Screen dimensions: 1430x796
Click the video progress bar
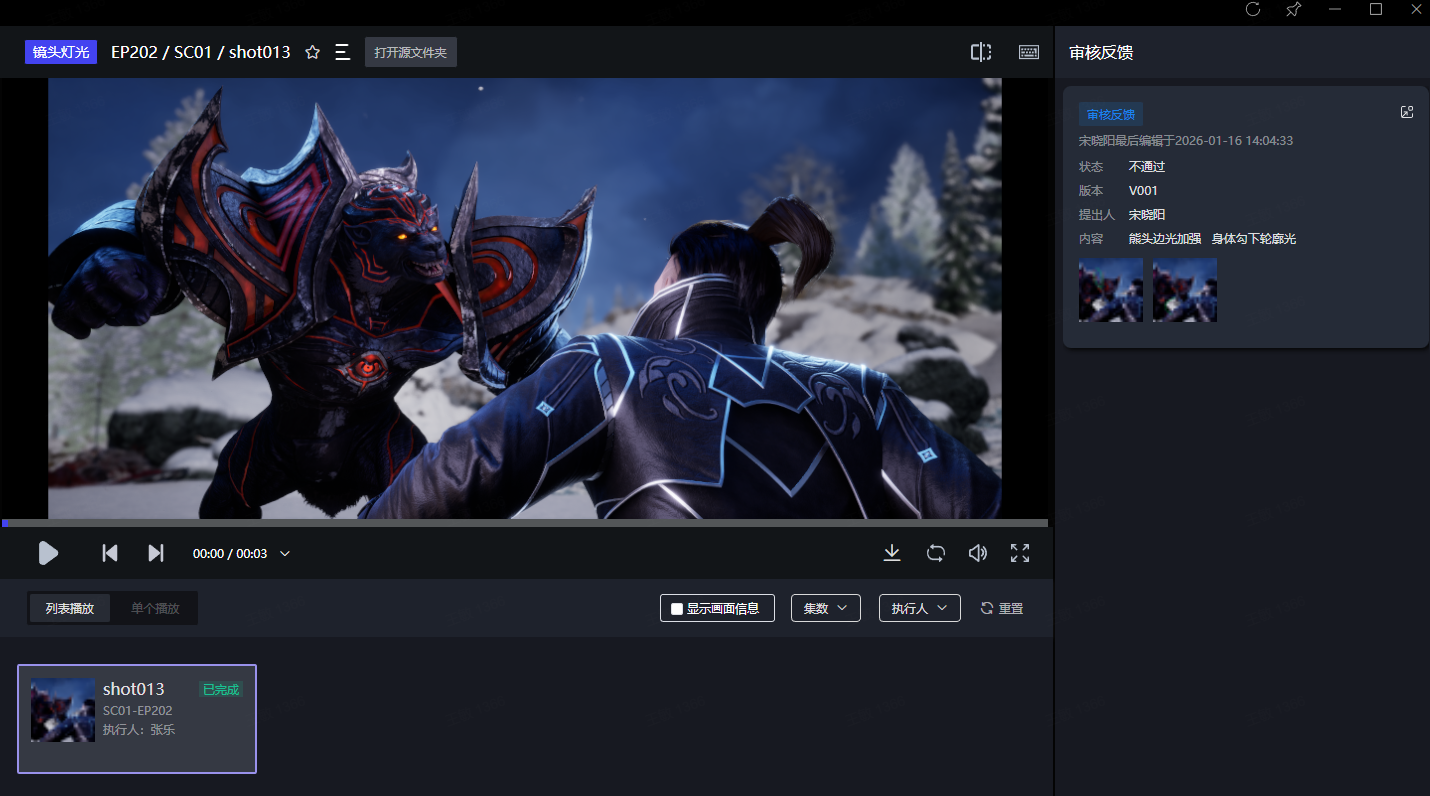point(524,523)
